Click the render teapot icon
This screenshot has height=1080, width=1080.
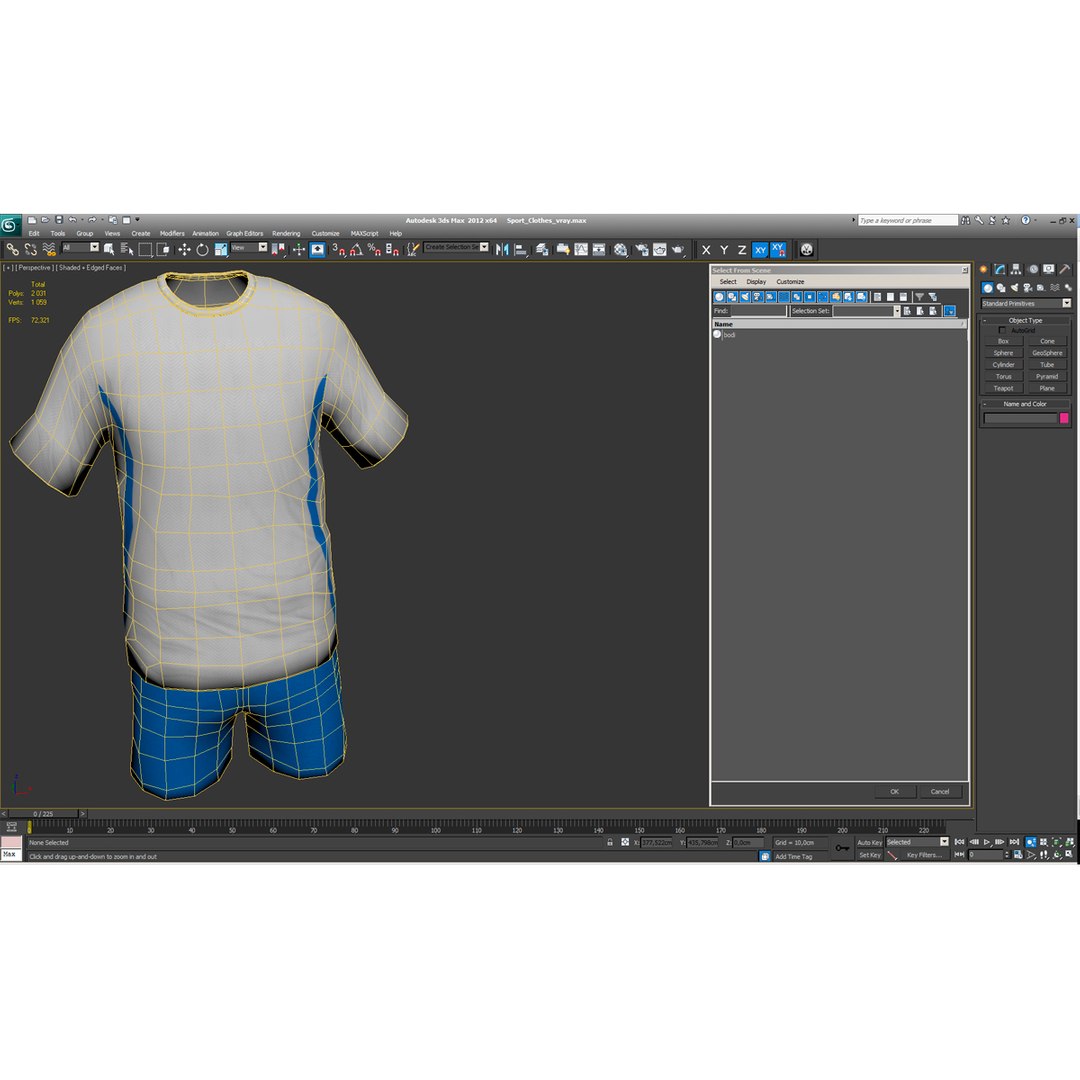coord(678,249)
